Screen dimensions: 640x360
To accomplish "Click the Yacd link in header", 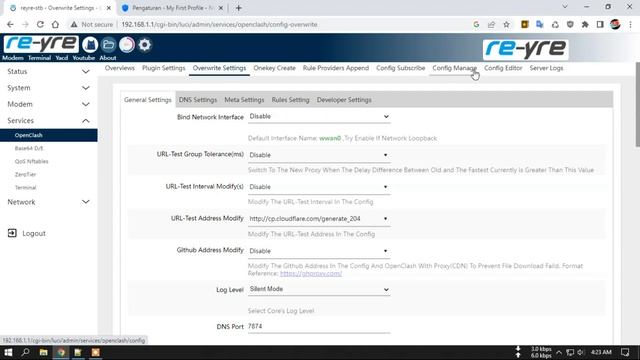I will [x=62, y=58].
